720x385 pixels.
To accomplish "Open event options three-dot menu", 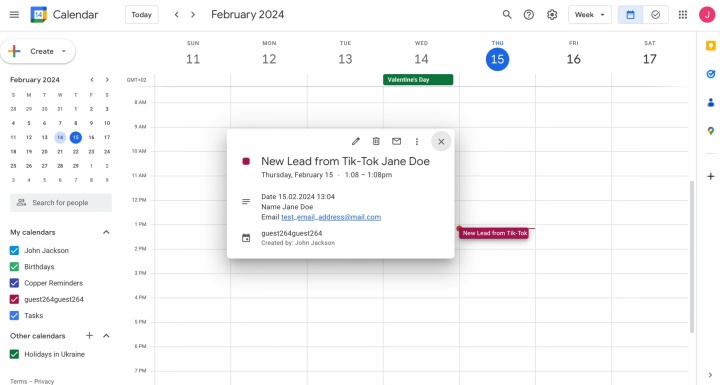I will click(x=416, y=142).
